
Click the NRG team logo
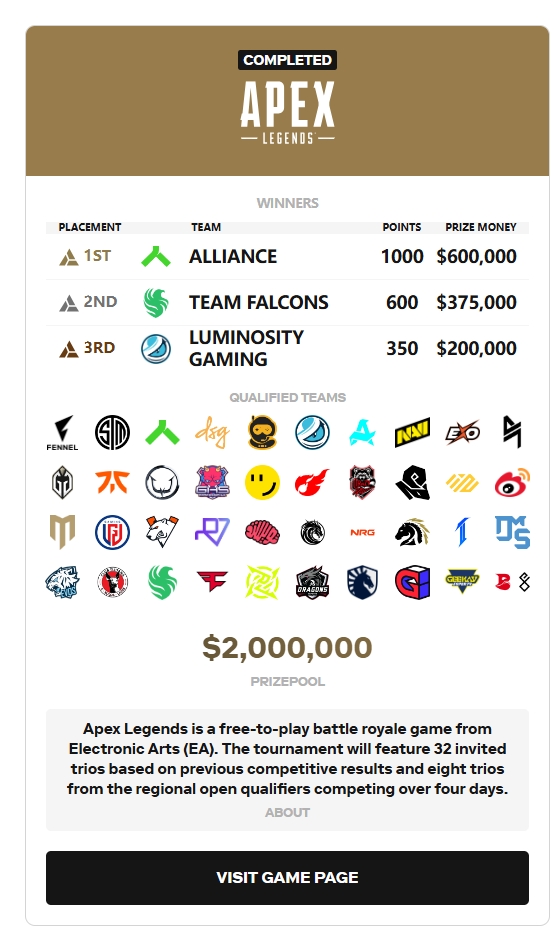362,532
